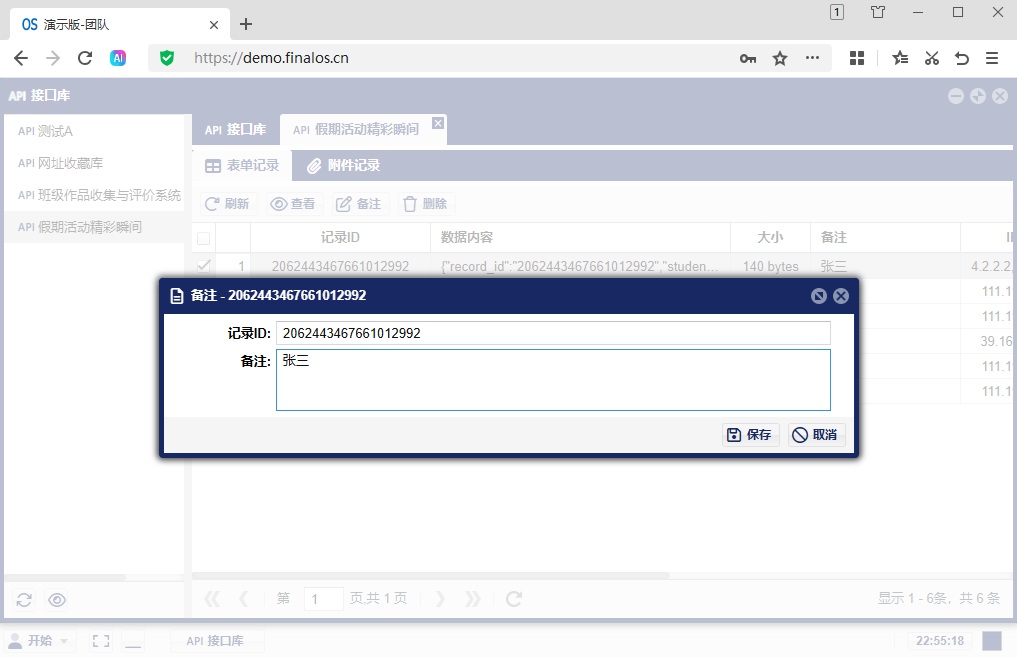Click the 取消 cancel button in dialog
This screenshot has width=1017, height=657.
point(816,435)
